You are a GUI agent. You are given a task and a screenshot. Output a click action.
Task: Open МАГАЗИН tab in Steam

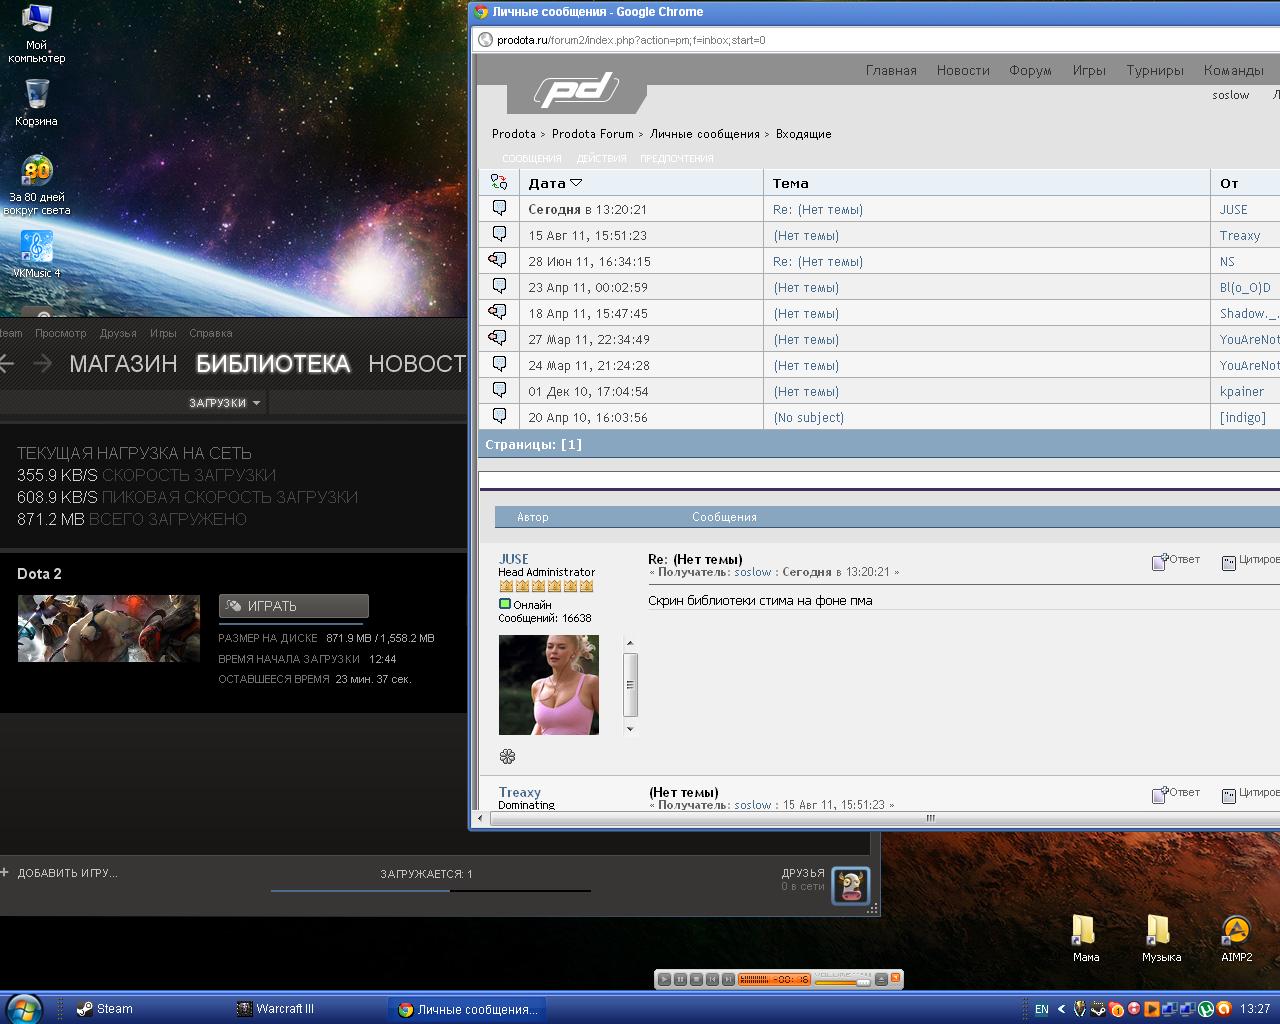[123, 364]
